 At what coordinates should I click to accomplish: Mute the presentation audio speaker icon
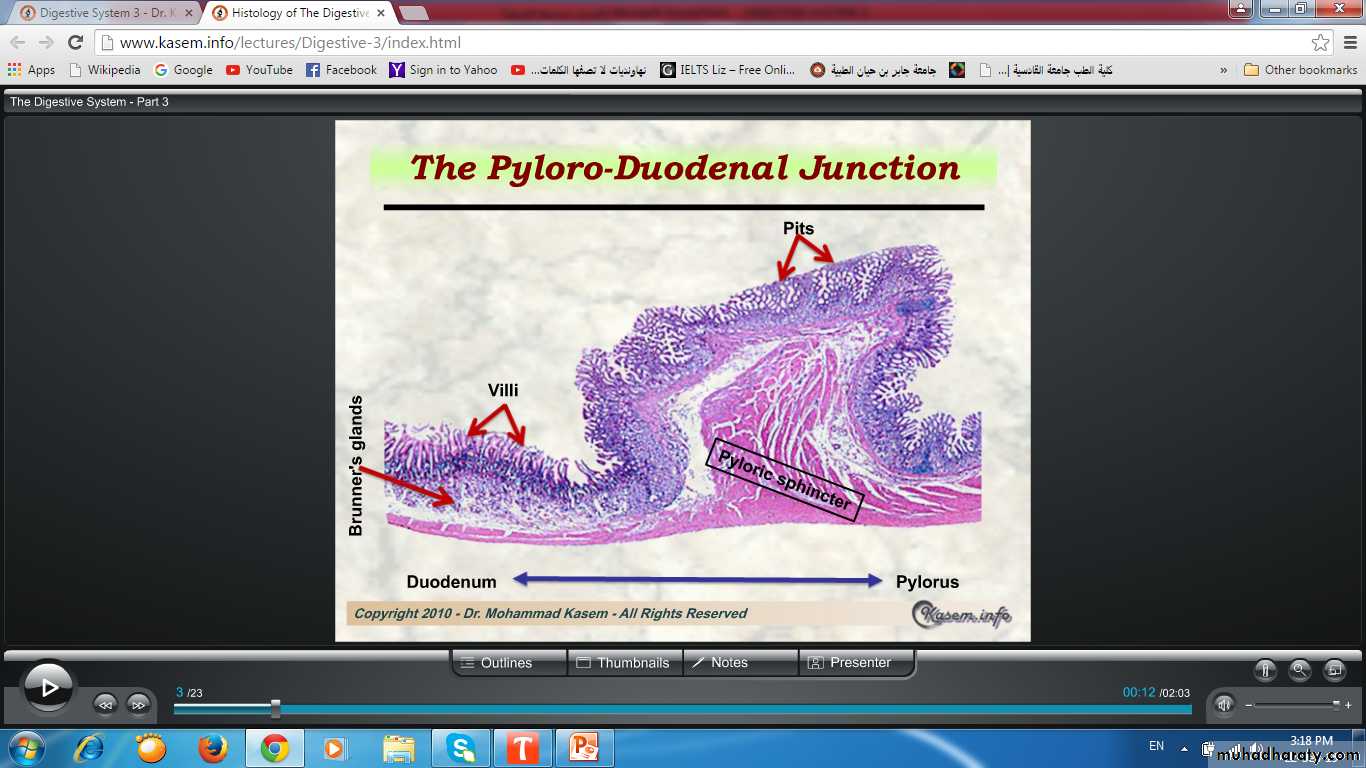pyautogui.click(x=1224, y=705)
